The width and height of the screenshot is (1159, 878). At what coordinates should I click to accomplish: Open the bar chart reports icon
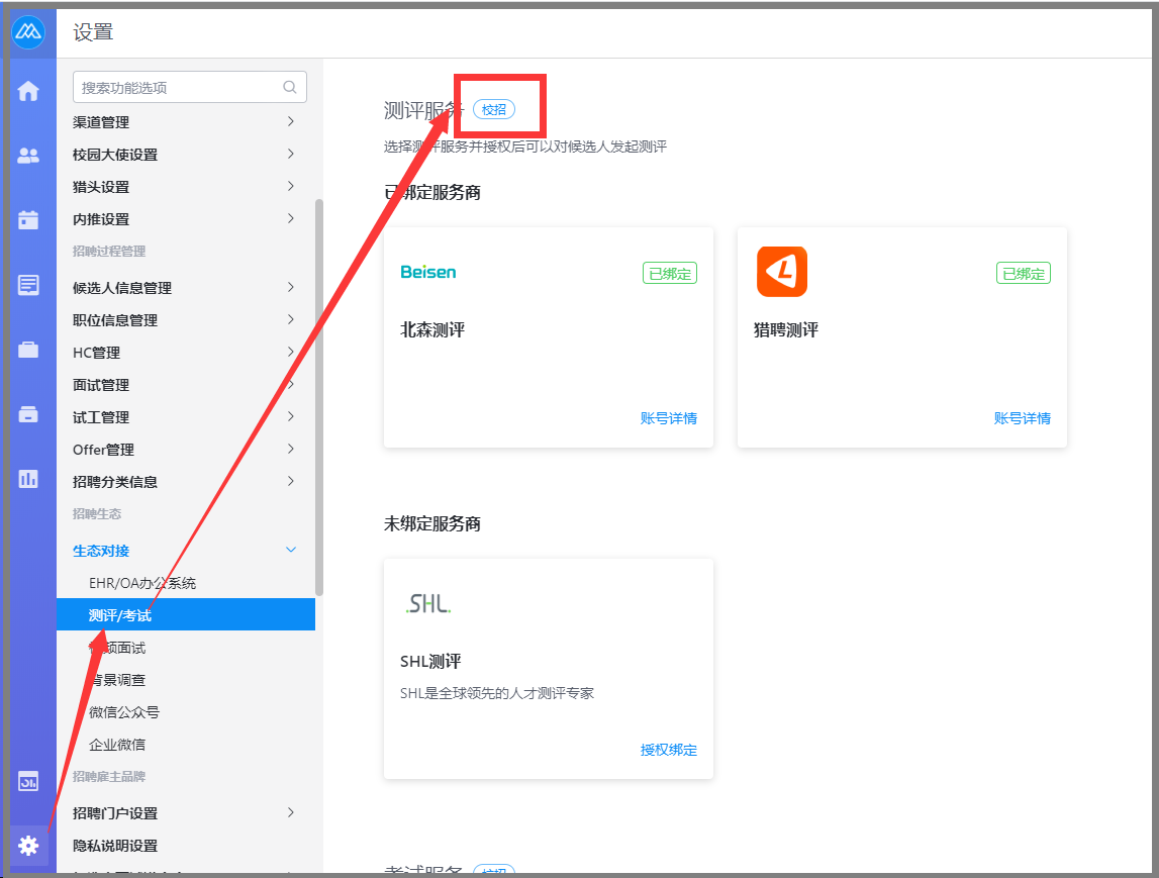coord(28,479)
